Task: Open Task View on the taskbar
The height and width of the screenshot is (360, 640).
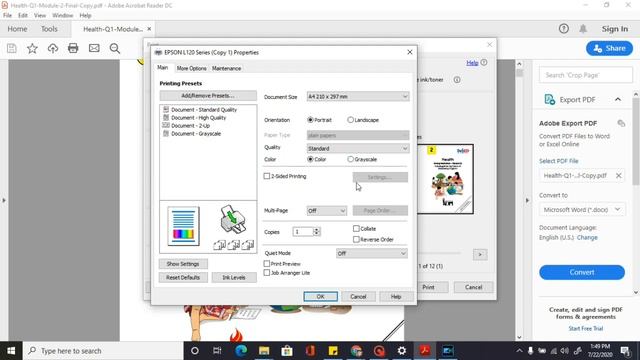Action: (217, 351)
